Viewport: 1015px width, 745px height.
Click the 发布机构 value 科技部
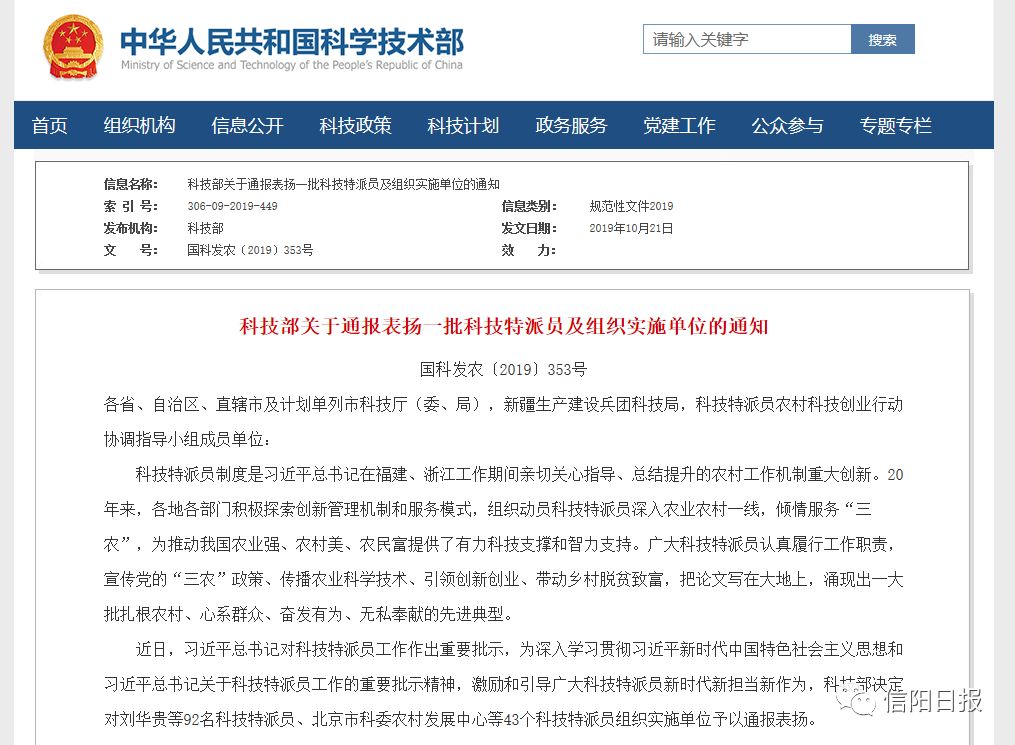click(x=205, y=228)
